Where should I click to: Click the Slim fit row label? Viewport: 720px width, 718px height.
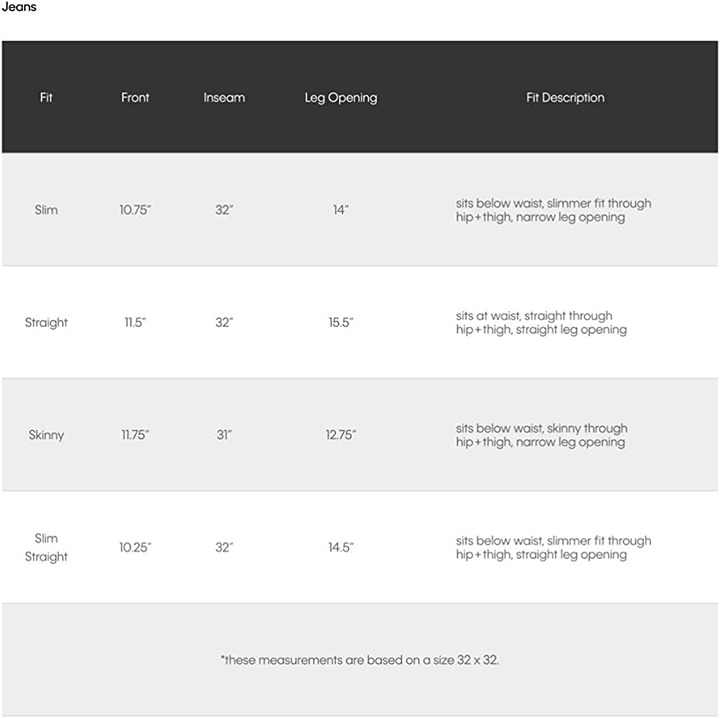pos(46,210)
